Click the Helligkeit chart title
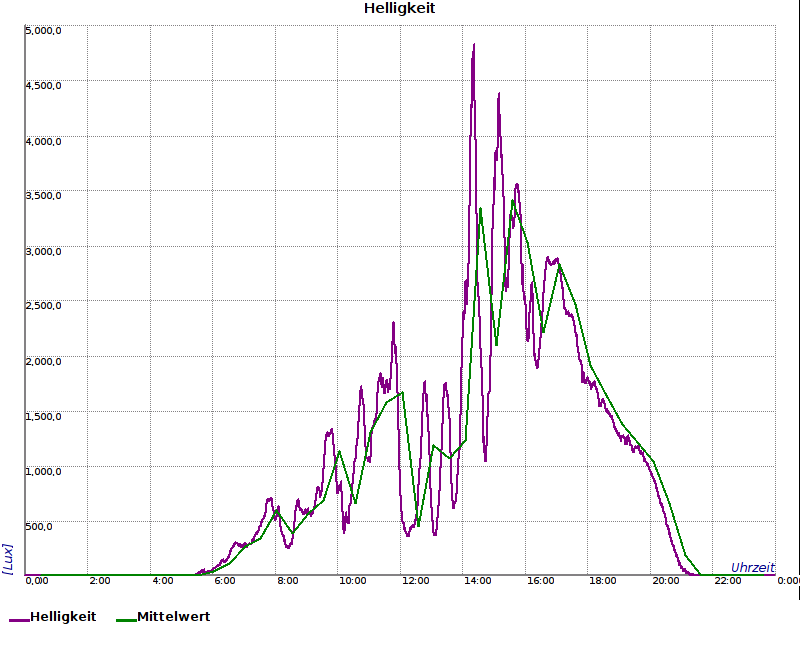This screenshot has height=650, width=800. pyautogui.click(x=399, y=9)
